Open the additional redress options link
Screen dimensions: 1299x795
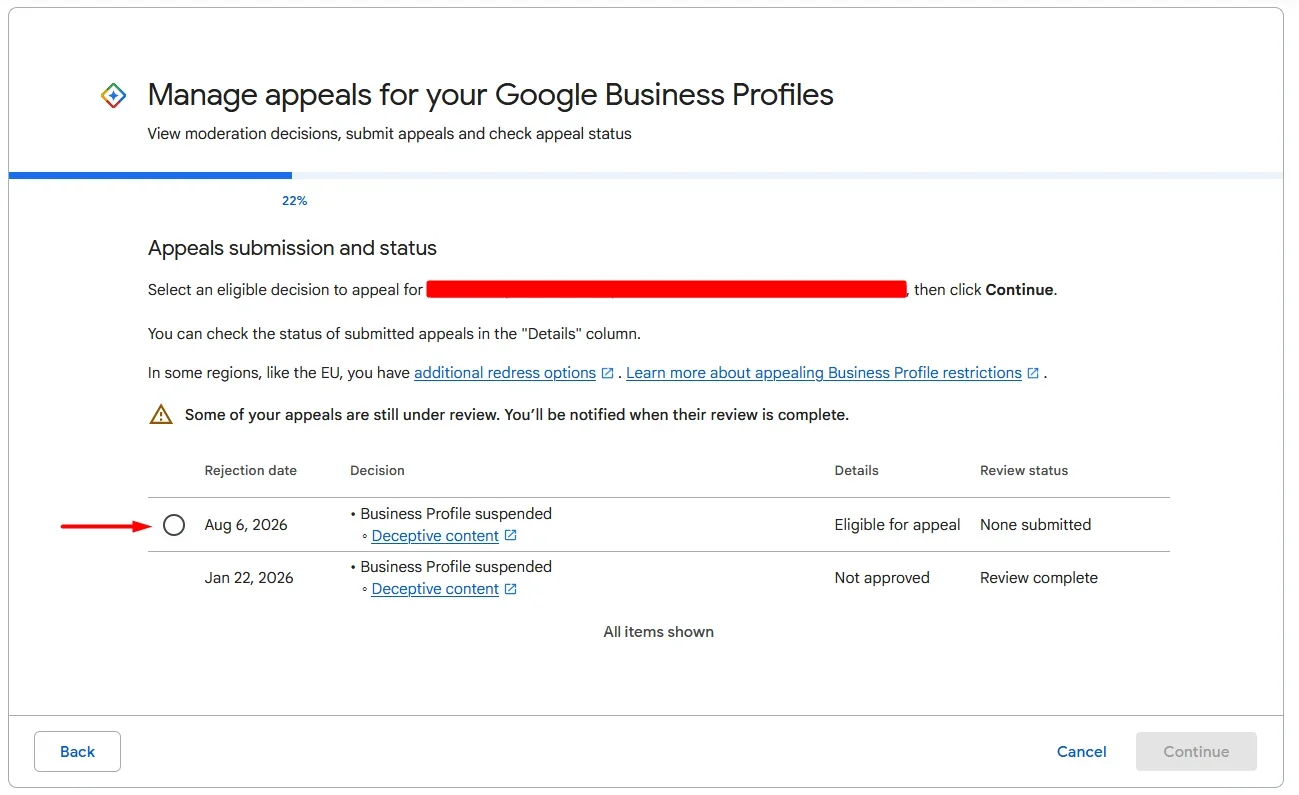coord(505,373)
